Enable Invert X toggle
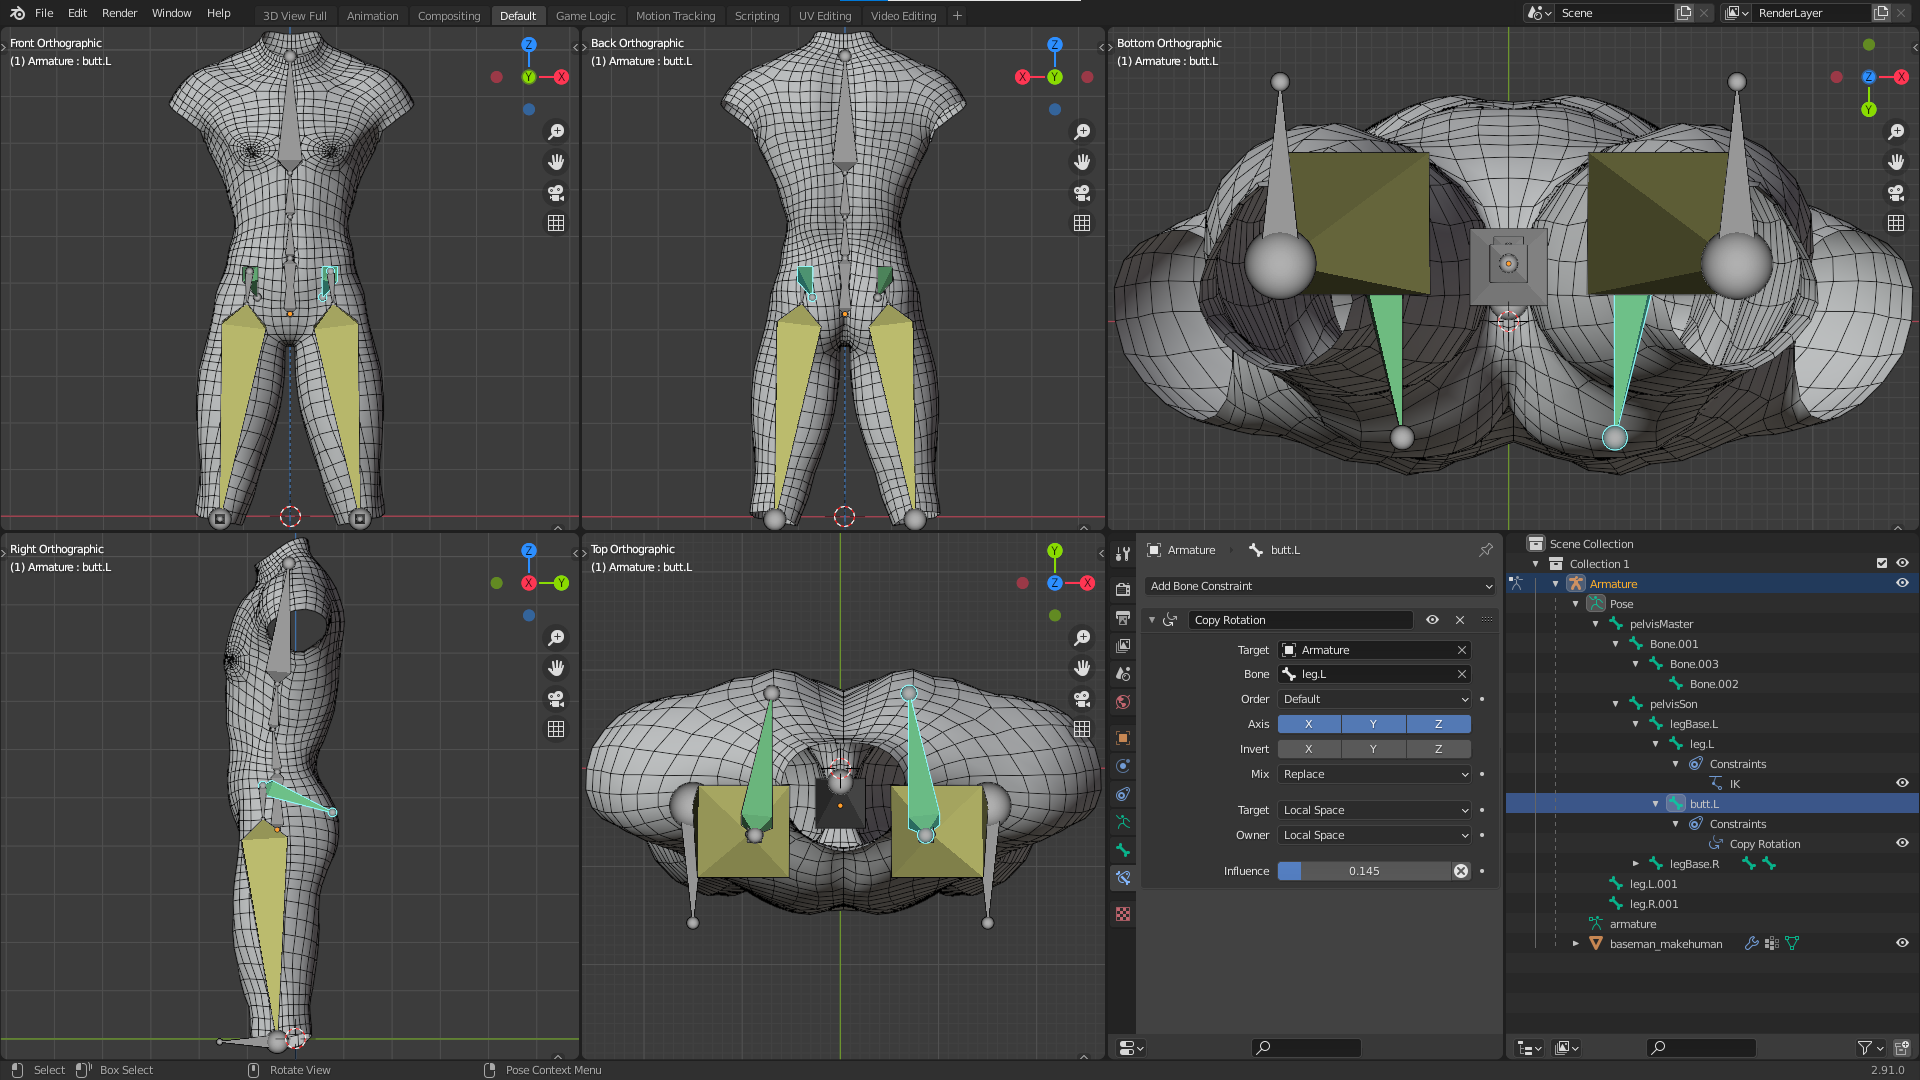Screen dimensions: 1920x1080 click(1308, 749)
